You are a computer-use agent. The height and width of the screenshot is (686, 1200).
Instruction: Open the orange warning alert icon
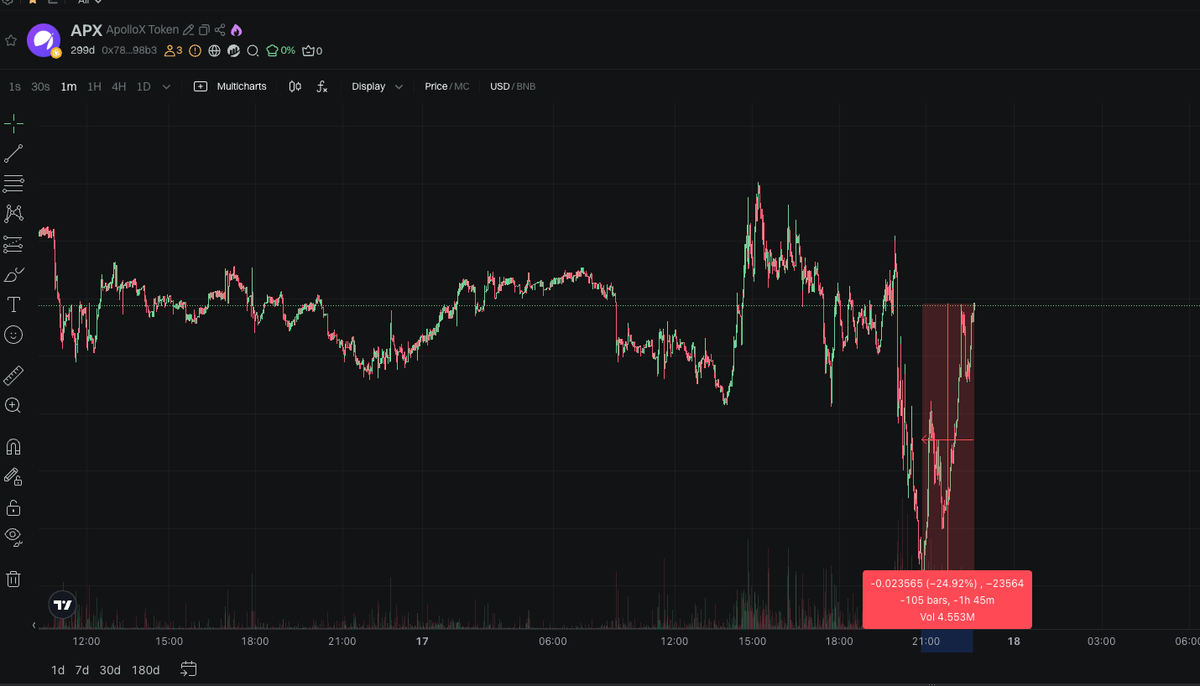[195, 50]
